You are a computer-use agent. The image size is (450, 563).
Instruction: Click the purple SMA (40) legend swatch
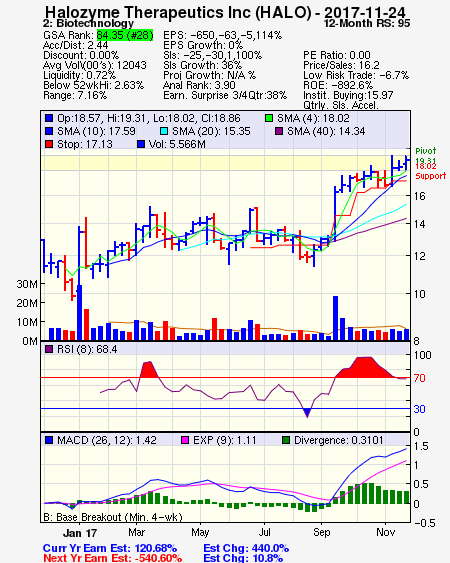coord(279,131)
